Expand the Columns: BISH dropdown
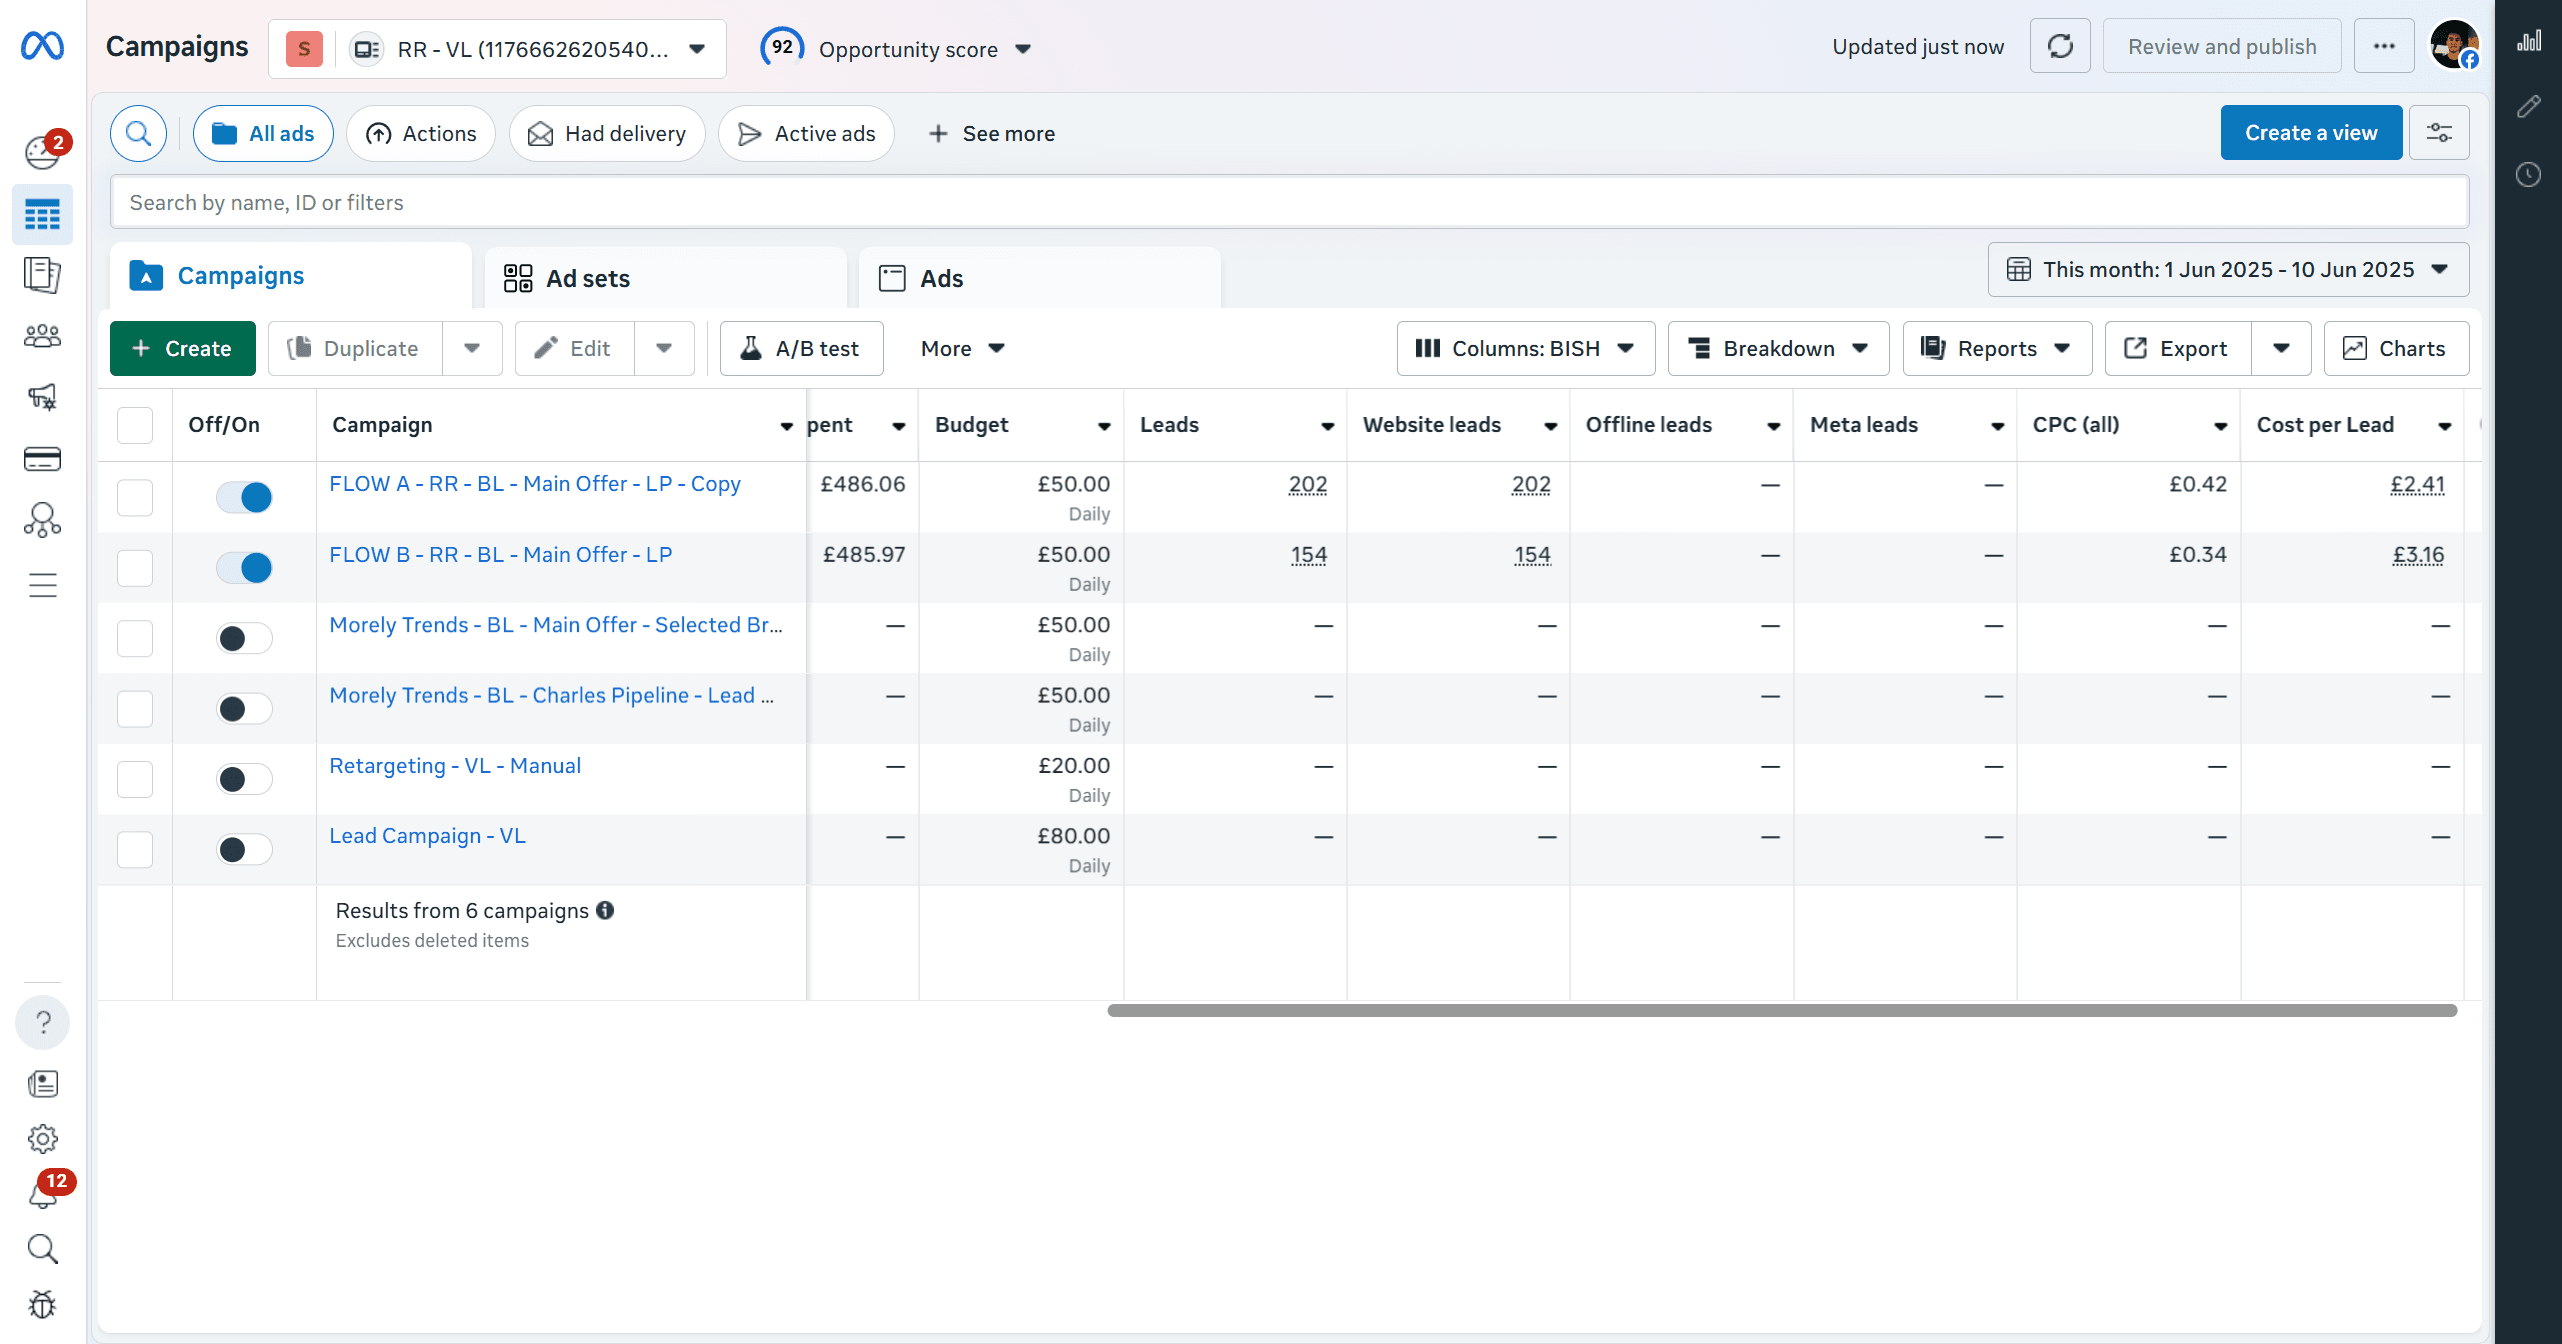 tap(1526, 348)
